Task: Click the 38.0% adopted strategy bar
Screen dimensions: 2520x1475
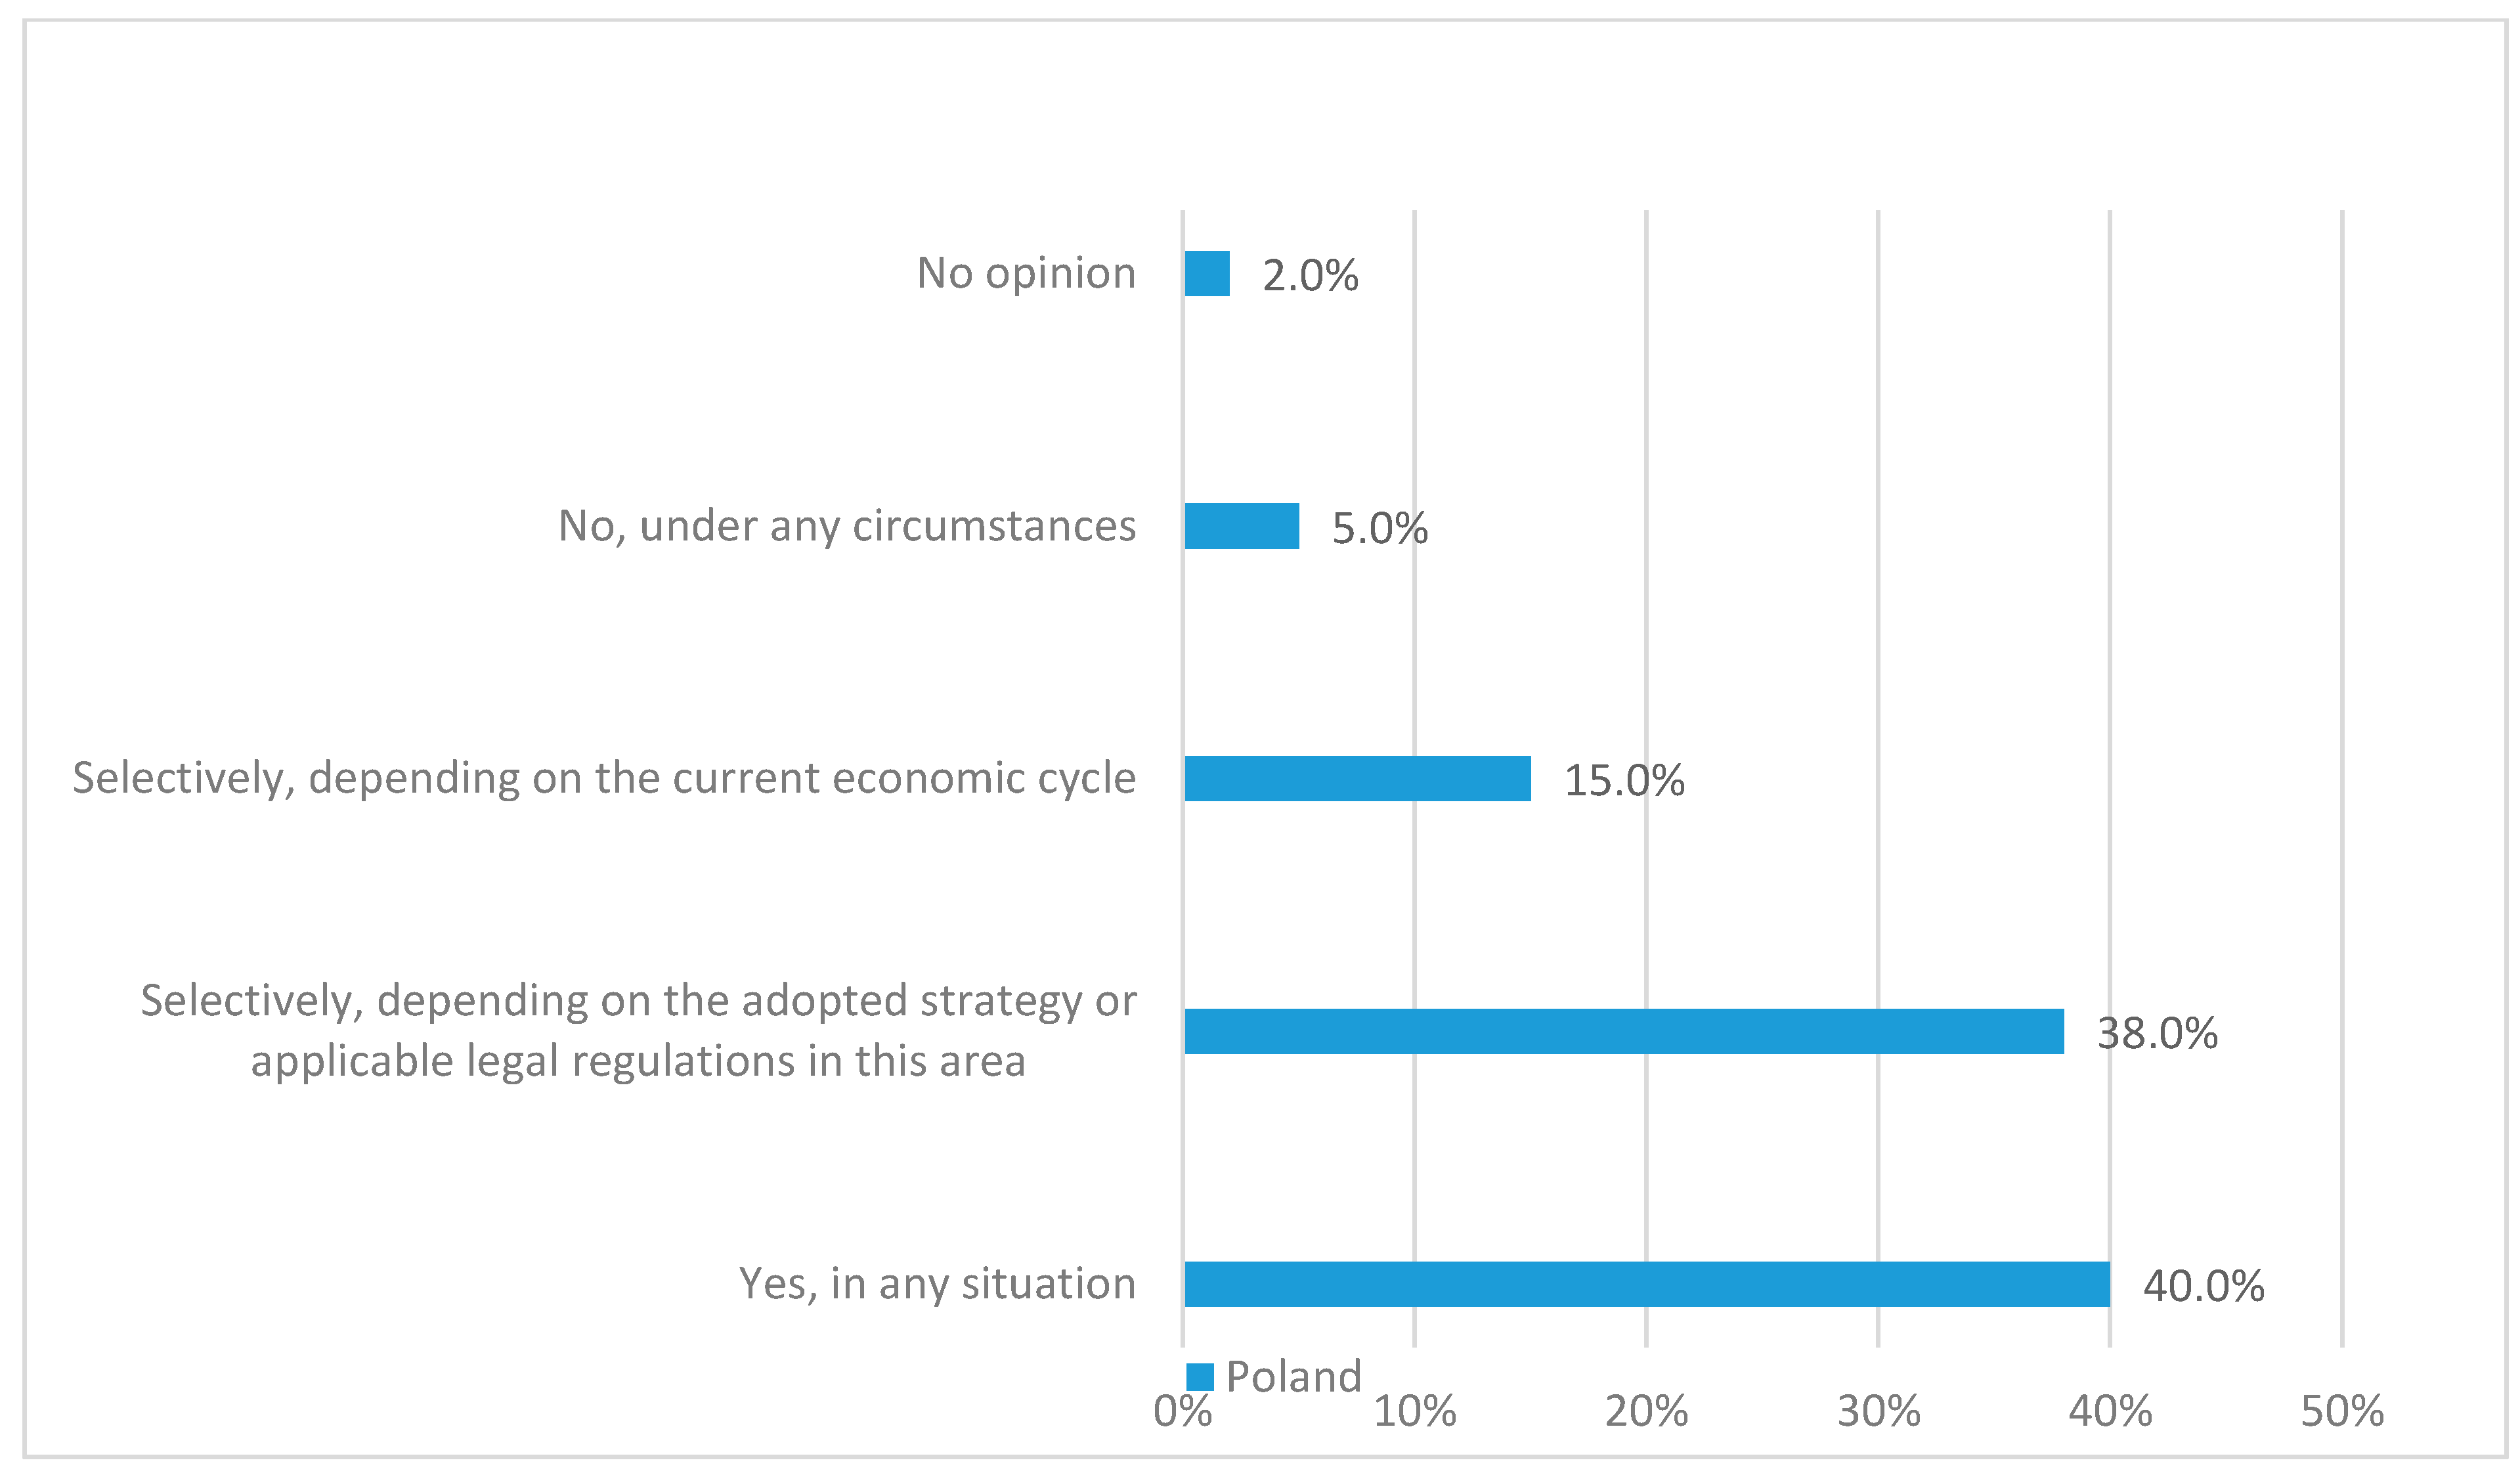Action: (1624, 1032)
